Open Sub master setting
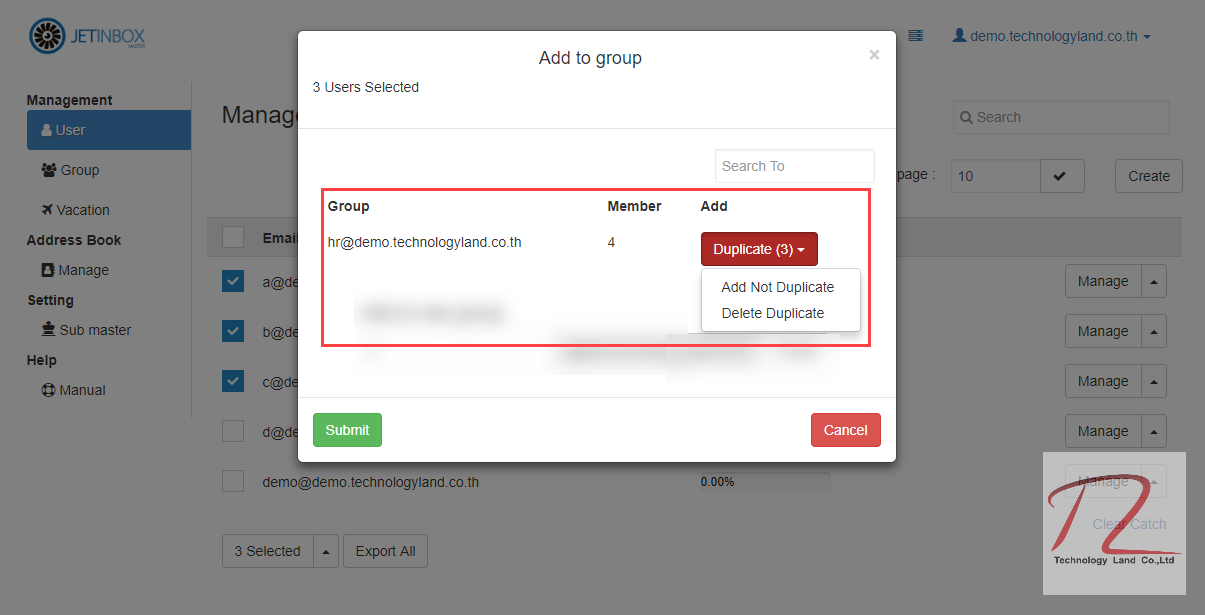Screen dimensions: 1205x615 (86, 330)
